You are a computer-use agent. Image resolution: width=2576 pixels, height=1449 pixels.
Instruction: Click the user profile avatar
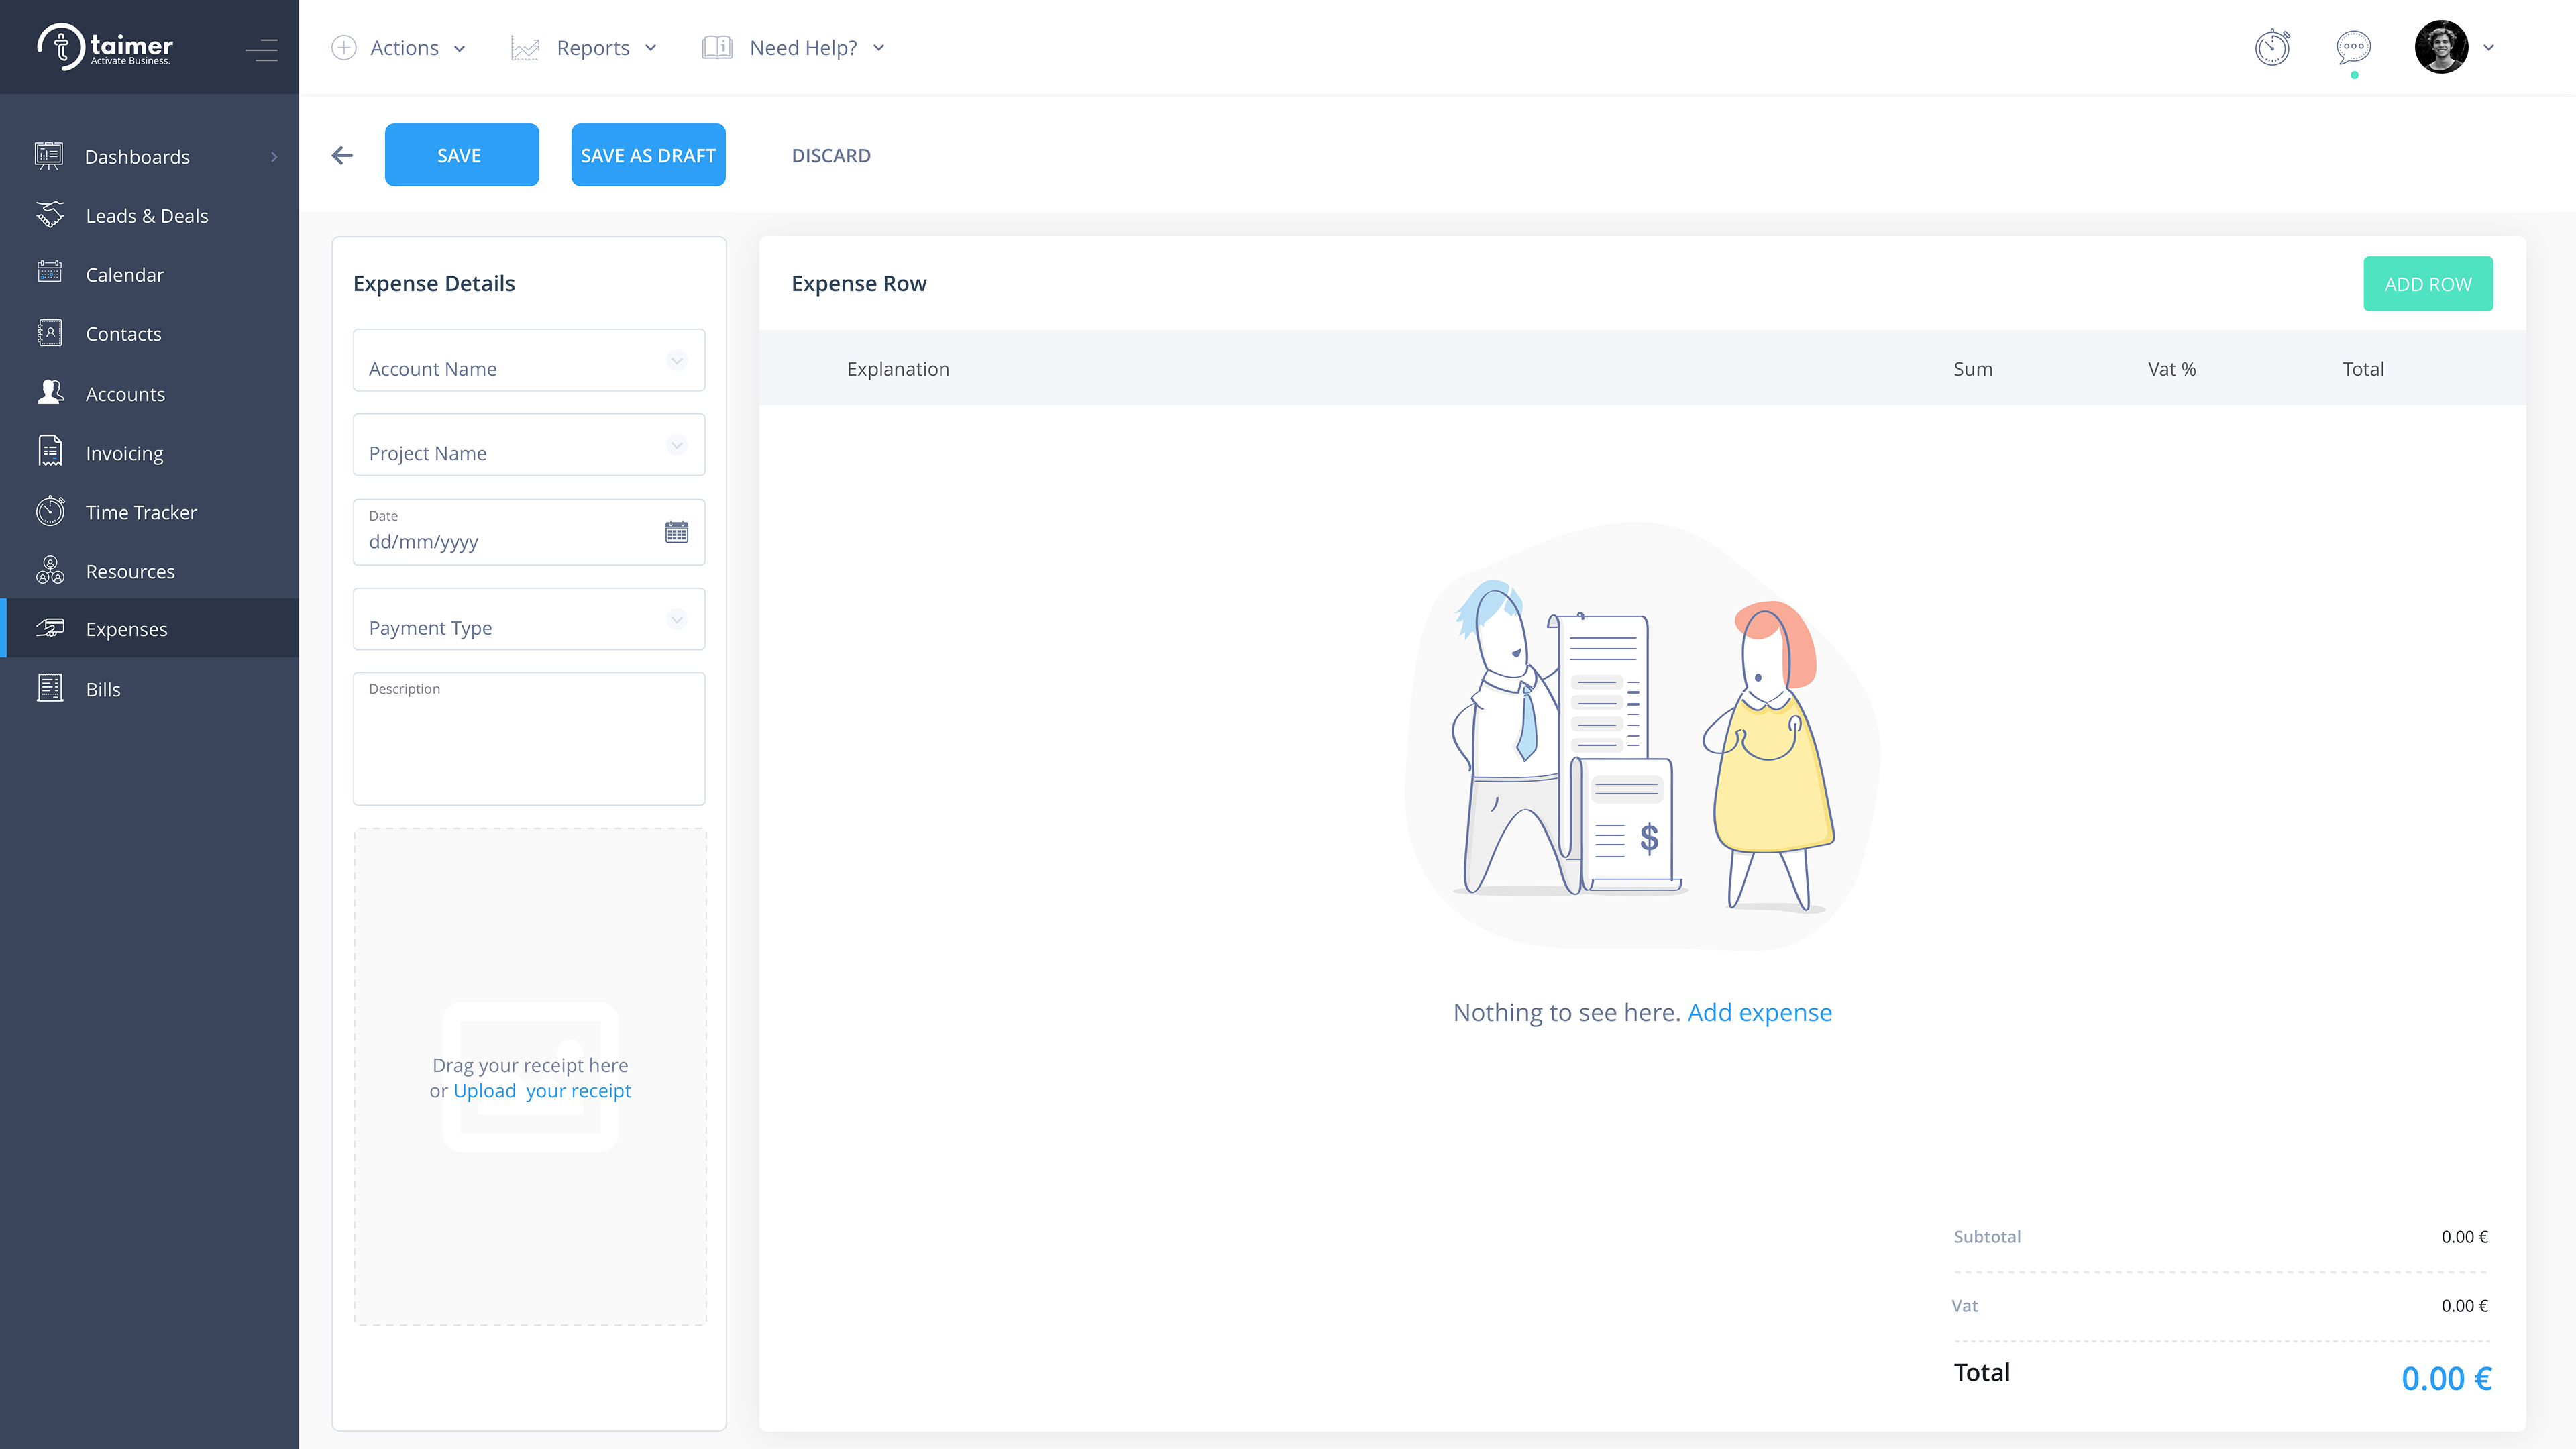point(2441,47)
